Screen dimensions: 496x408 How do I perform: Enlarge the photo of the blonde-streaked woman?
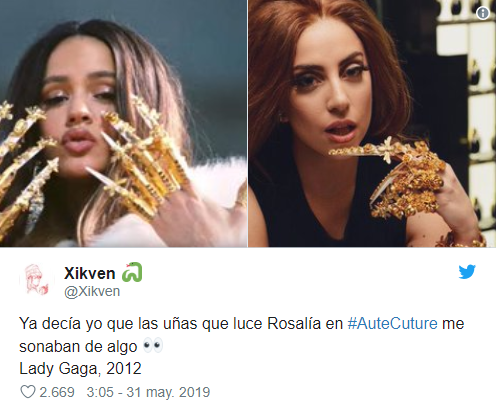tap(123, 123)
